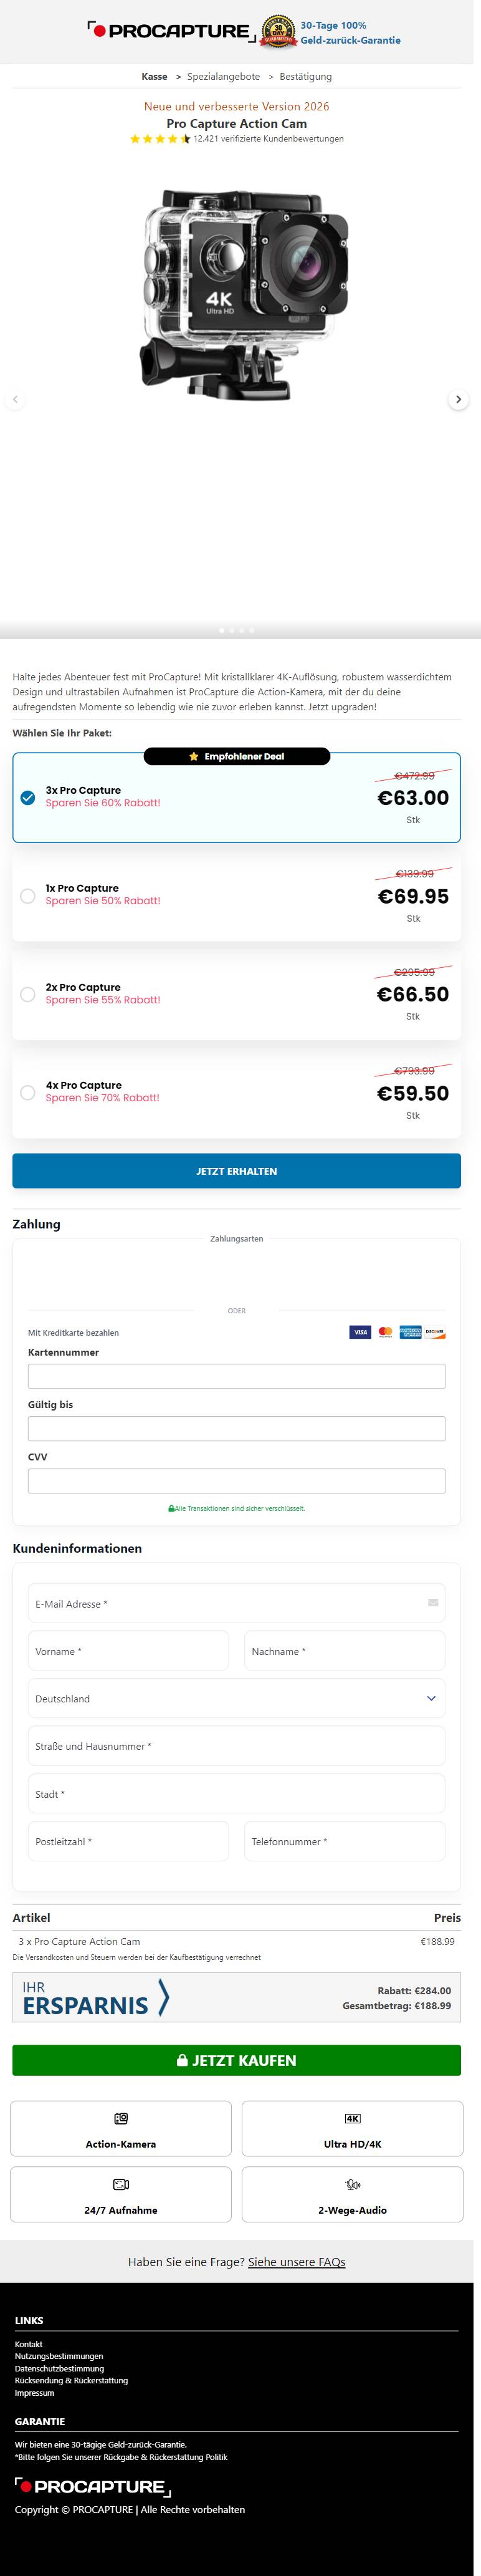Focus the Kartennummer input field

[236, 1376]
